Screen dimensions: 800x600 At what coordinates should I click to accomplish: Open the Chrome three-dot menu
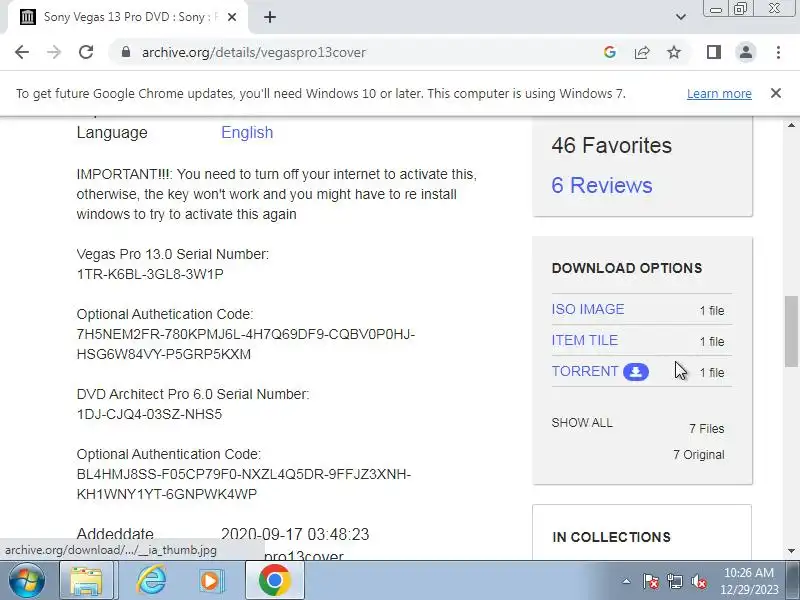(x=778, y=52)
